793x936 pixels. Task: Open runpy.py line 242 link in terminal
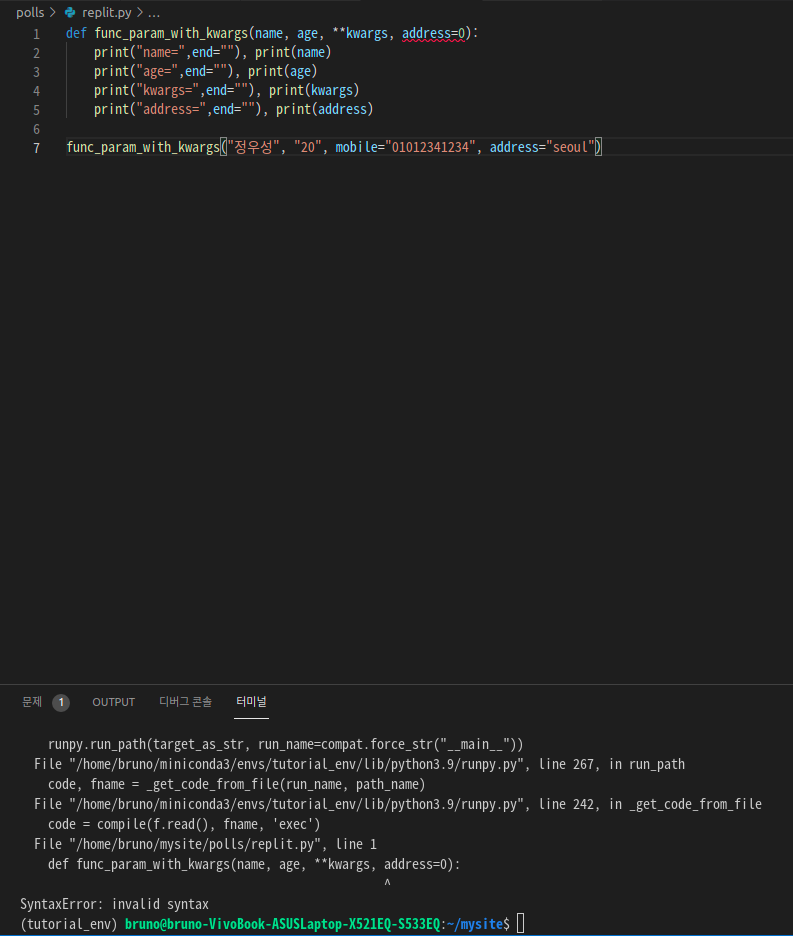398,805
